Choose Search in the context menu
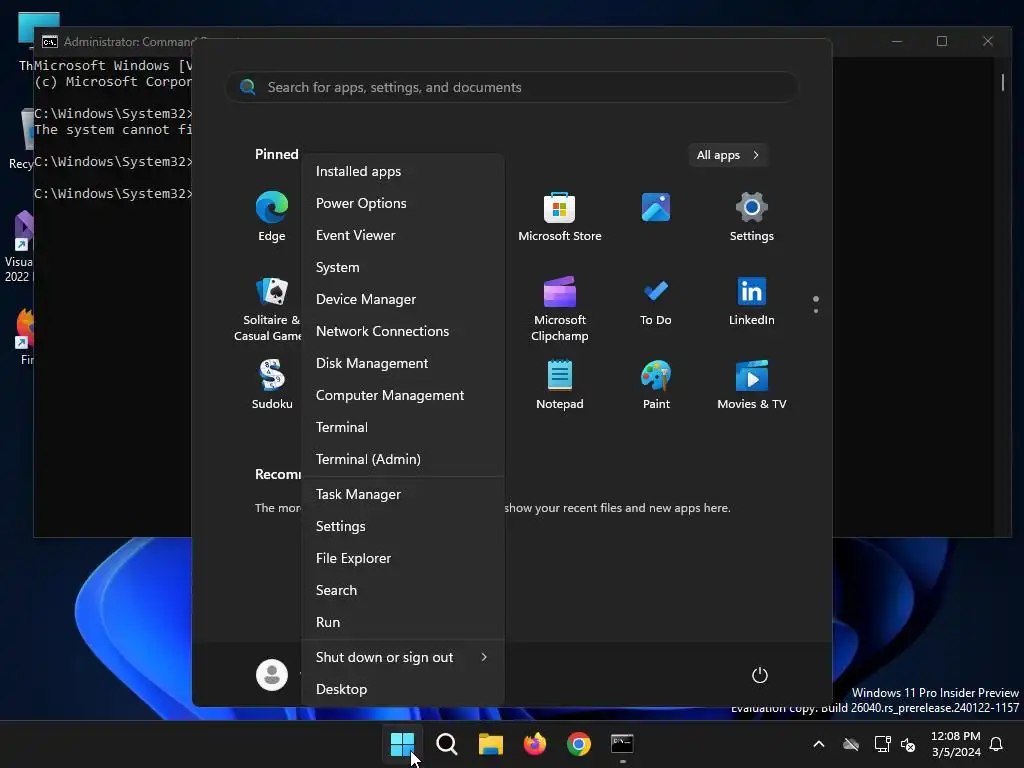Viewport: 1024px width, 768px height. pyautogui.click(x=402, y=590)
